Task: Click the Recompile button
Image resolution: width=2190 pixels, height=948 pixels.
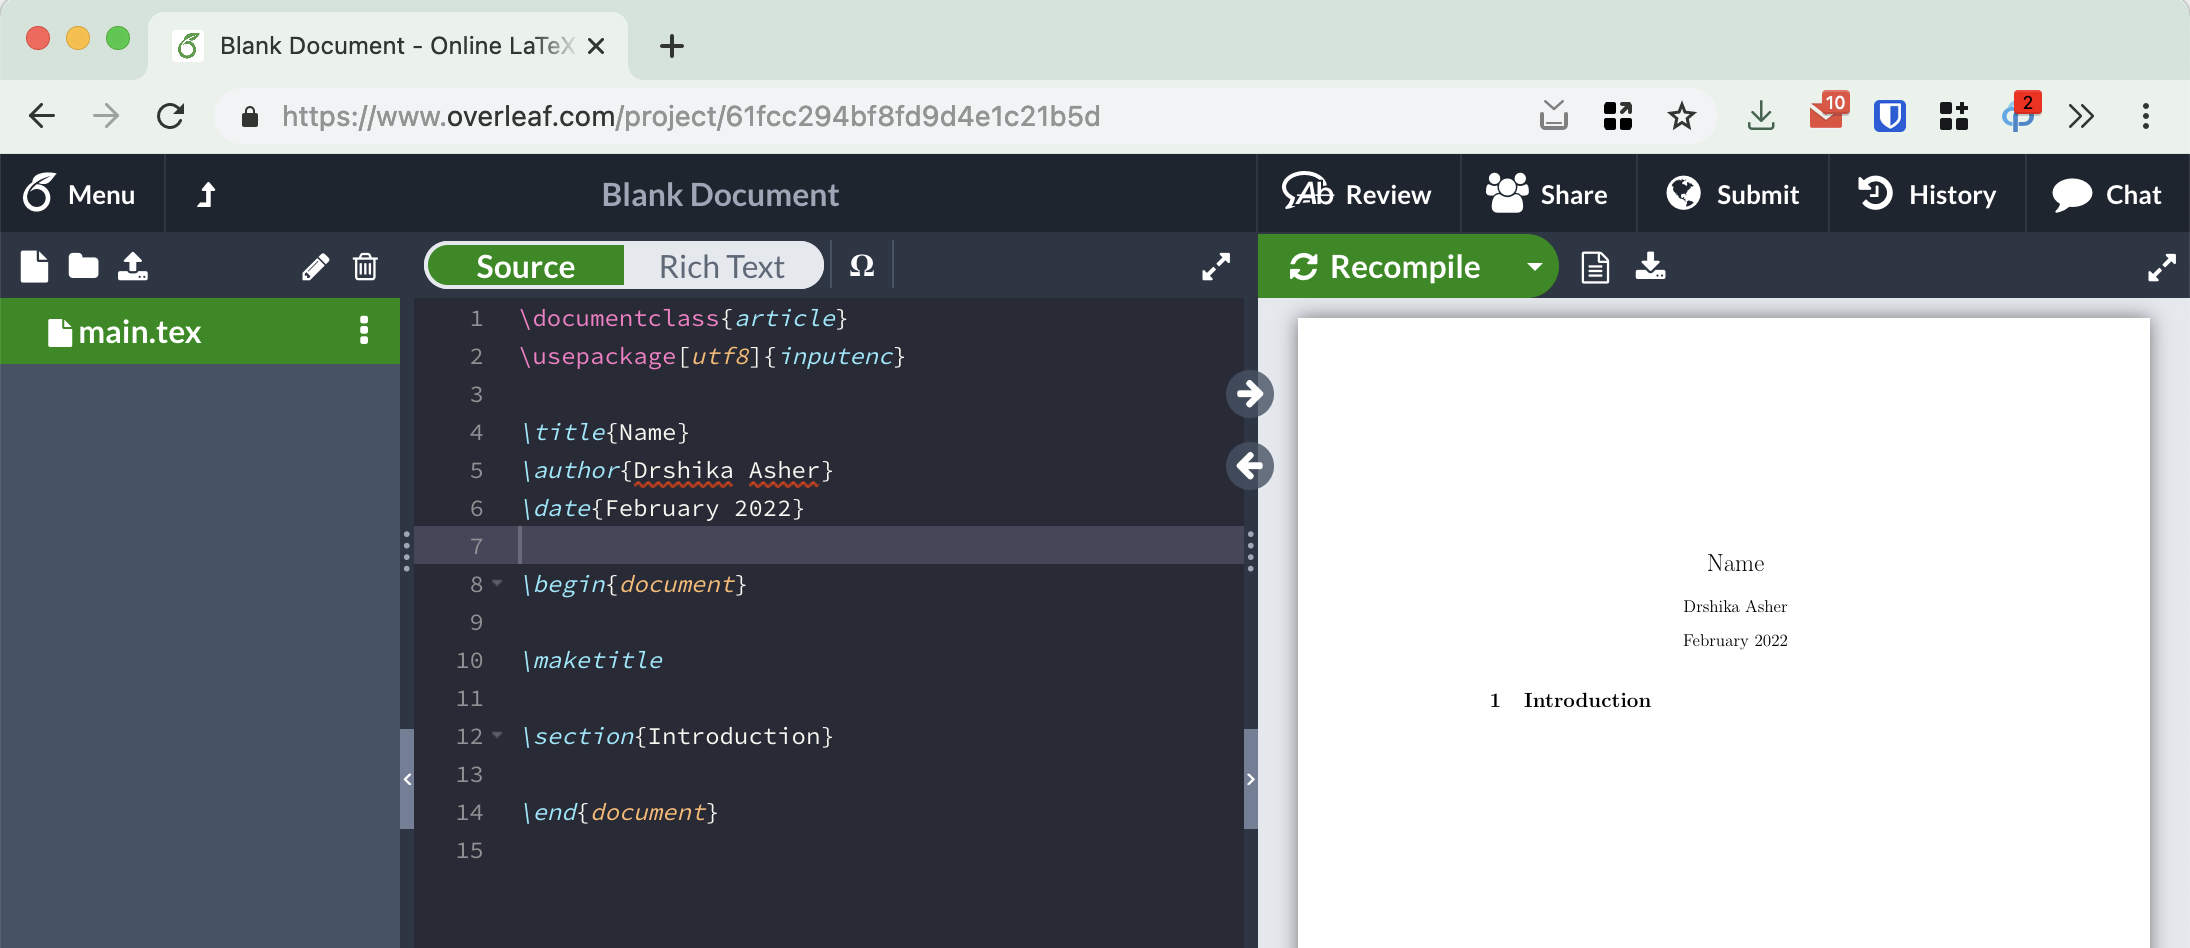Action: click(x=1385, y=266)
